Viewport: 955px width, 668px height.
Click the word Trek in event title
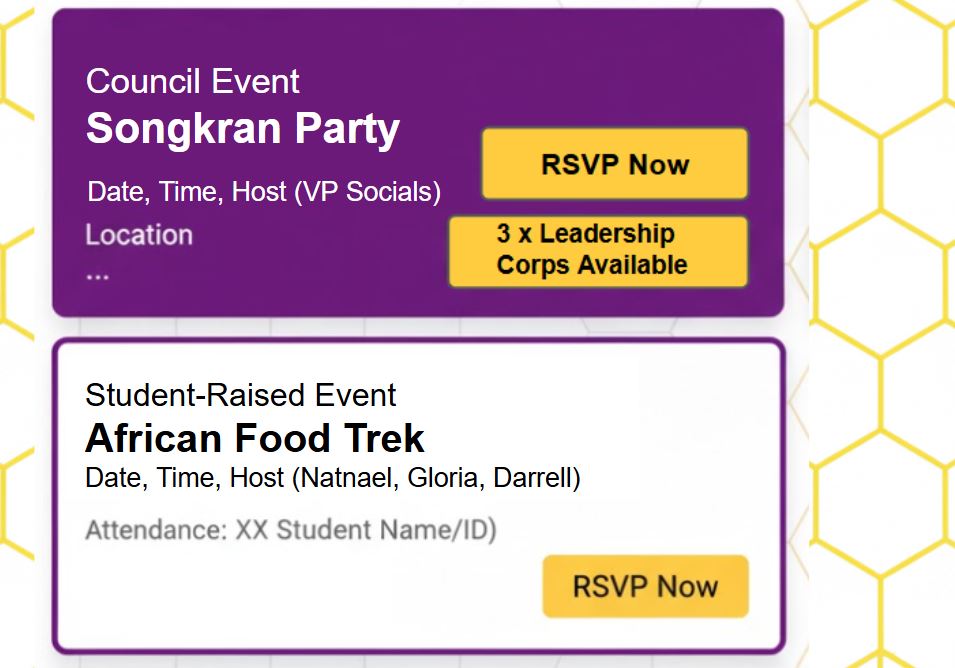click(x=386, y=438)
